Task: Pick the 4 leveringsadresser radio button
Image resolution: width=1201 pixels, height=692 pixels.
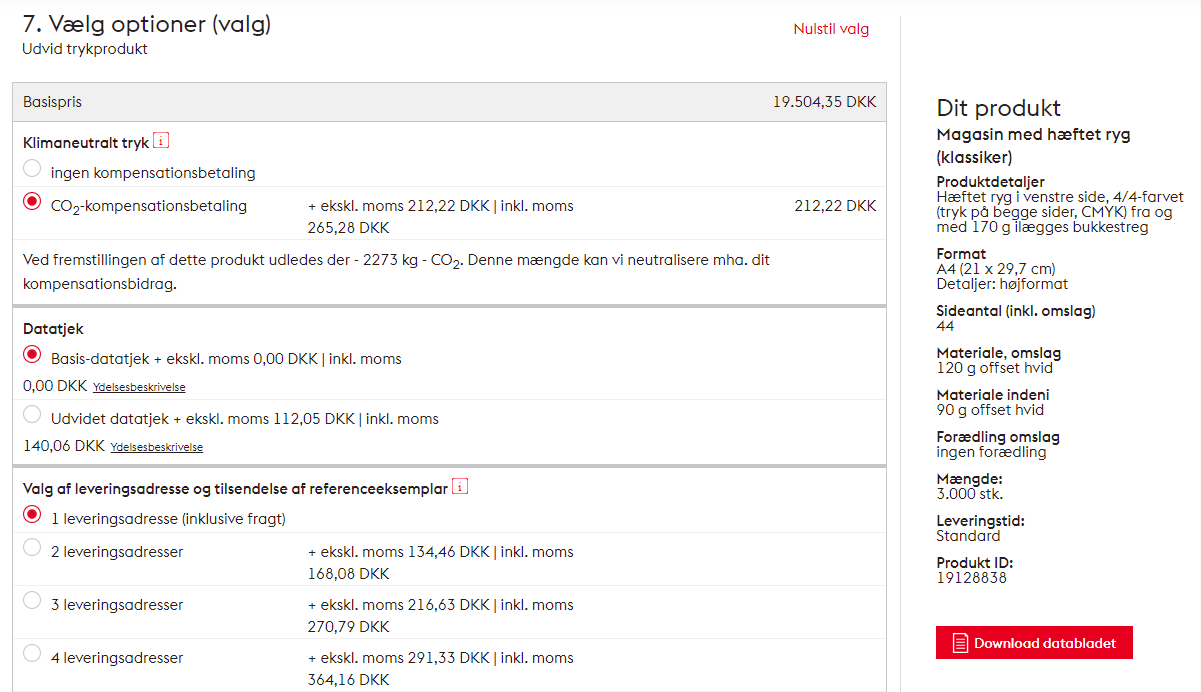Action: [33, 654]
